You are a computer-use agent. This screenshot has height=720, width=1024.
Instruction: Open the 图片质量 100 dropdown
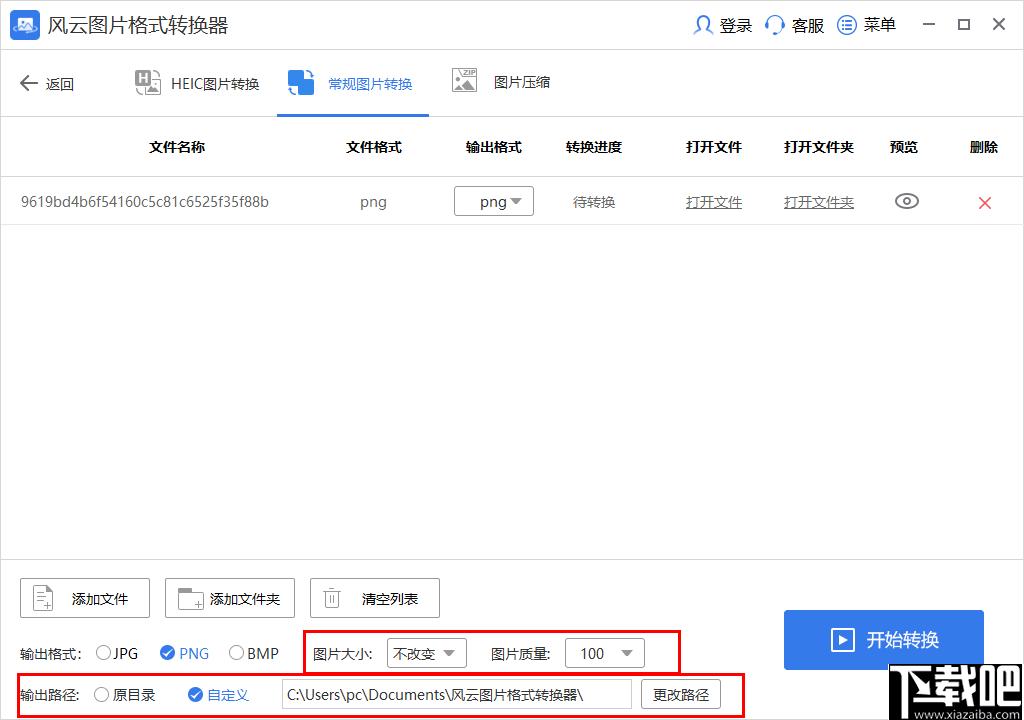(605, 653)
